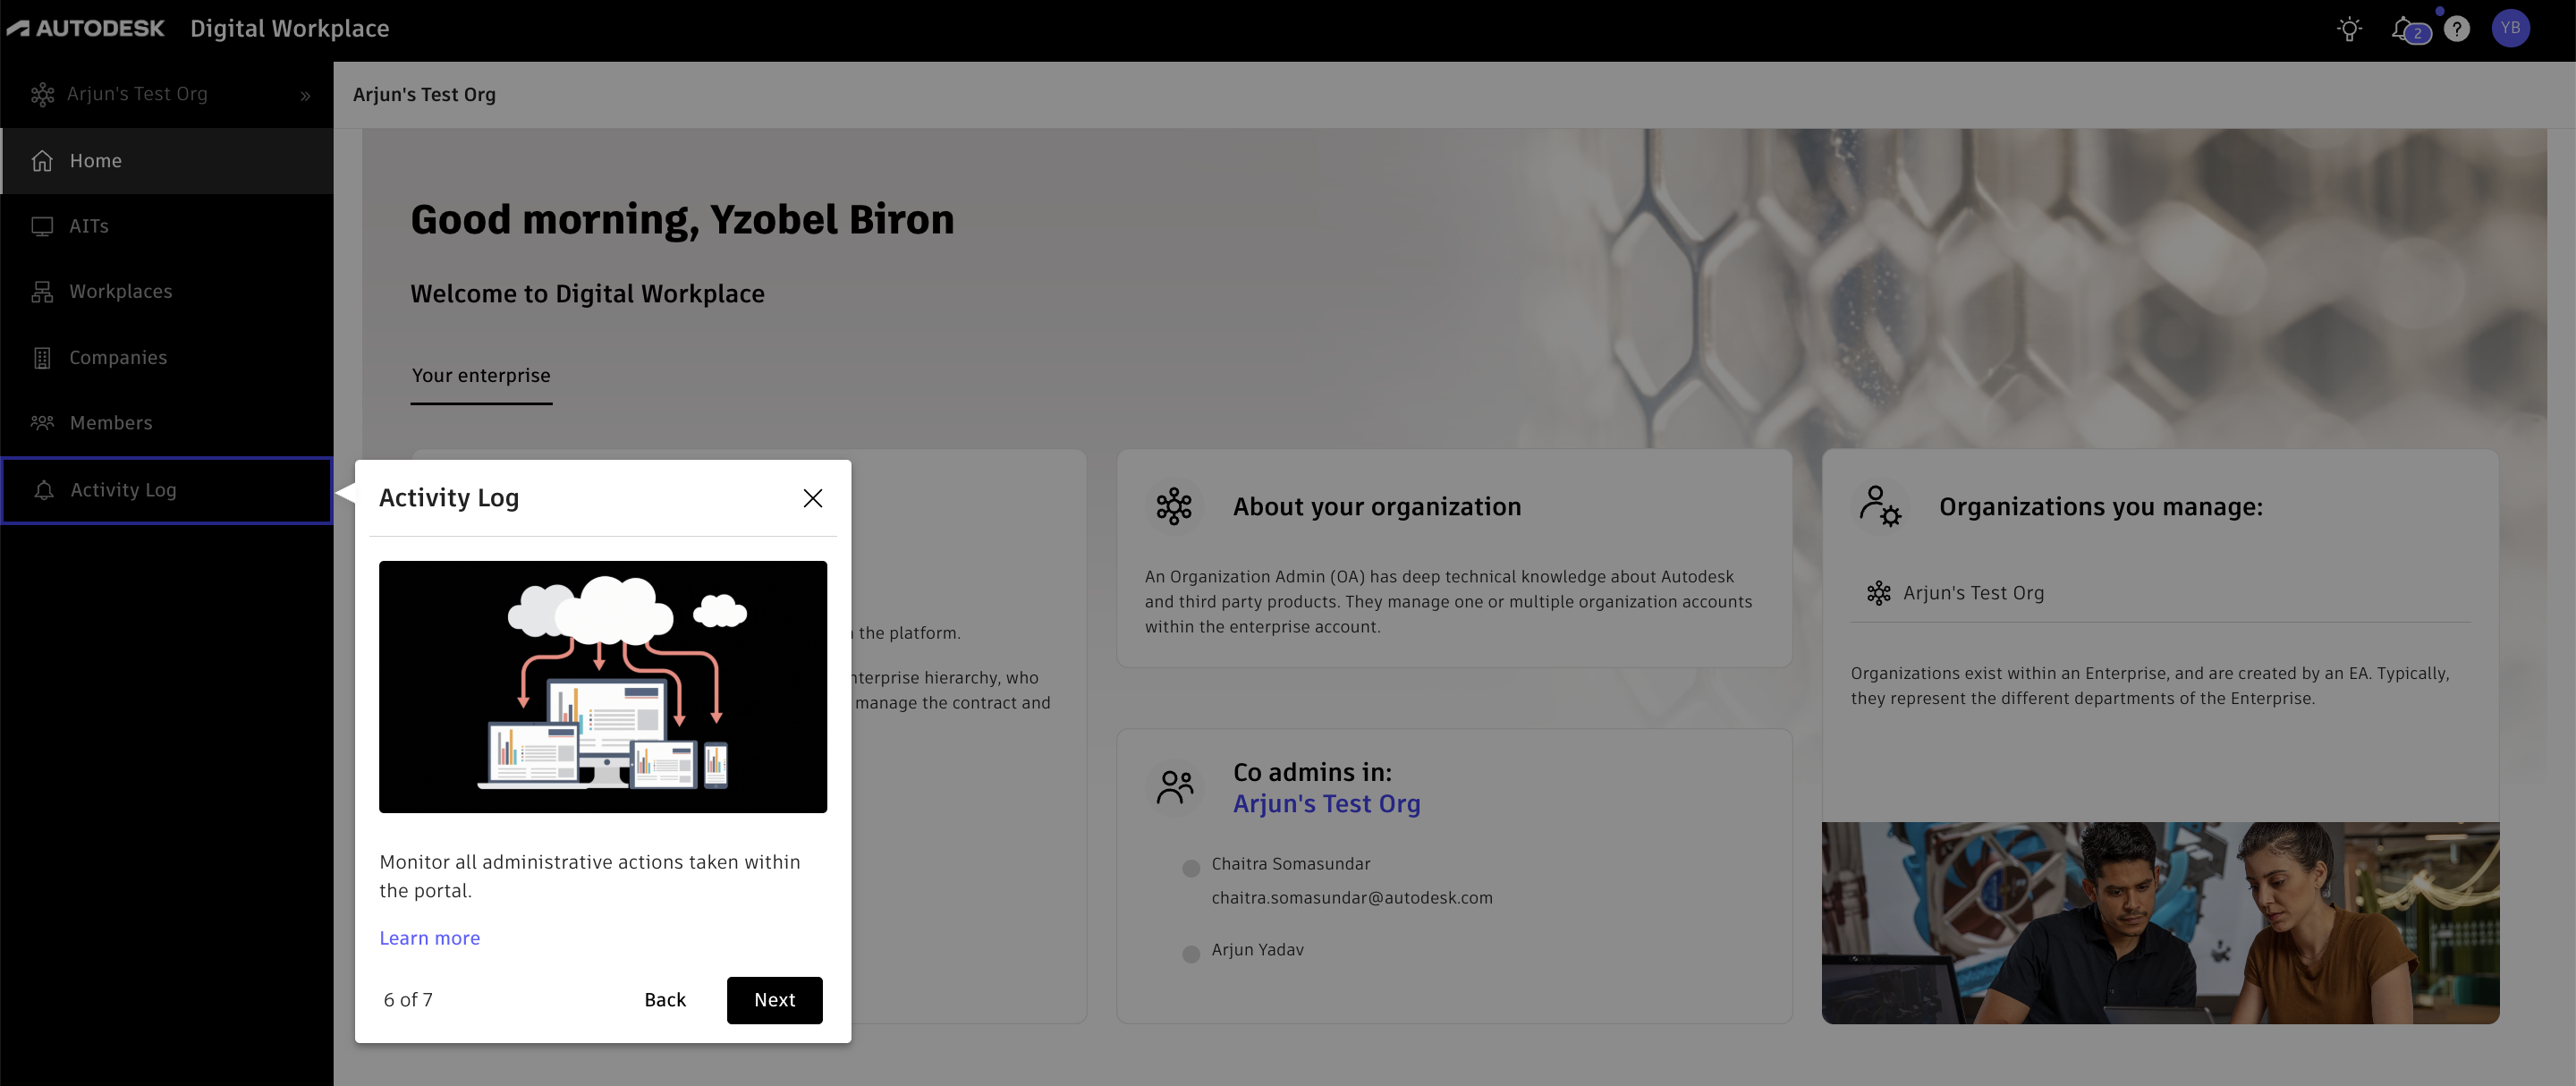The height and width of the screenshot is (1086, 2576).
Task: Click the Members people icon
Action: (x=42, y=423)
